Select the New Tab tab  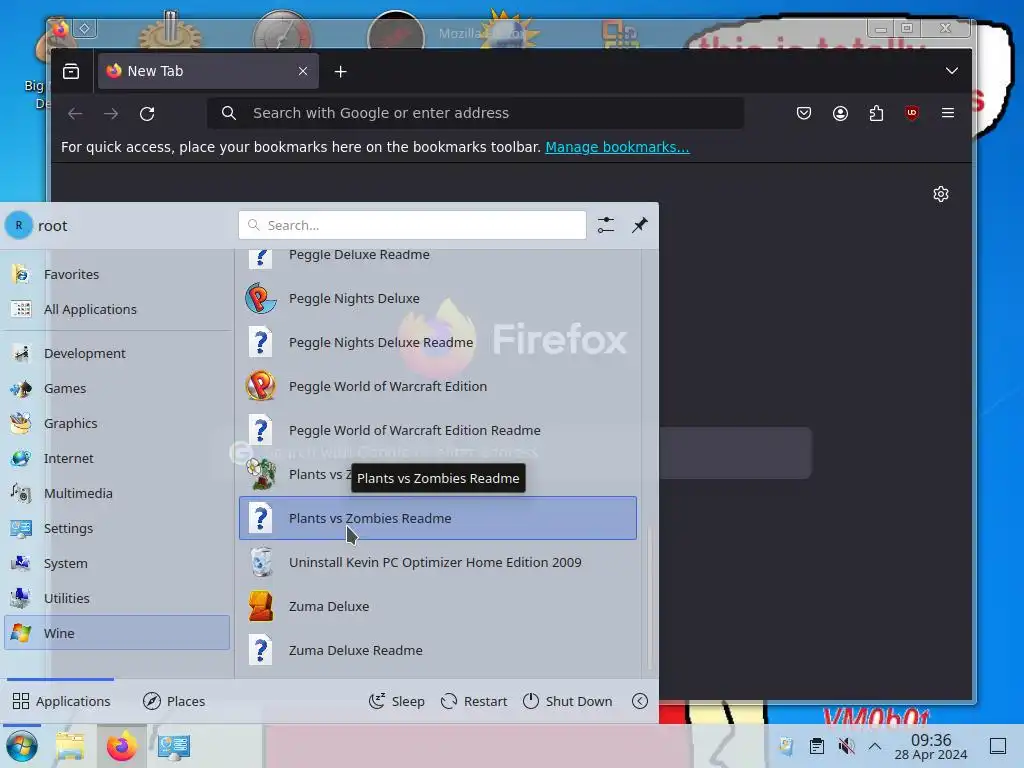coord(208,71)
